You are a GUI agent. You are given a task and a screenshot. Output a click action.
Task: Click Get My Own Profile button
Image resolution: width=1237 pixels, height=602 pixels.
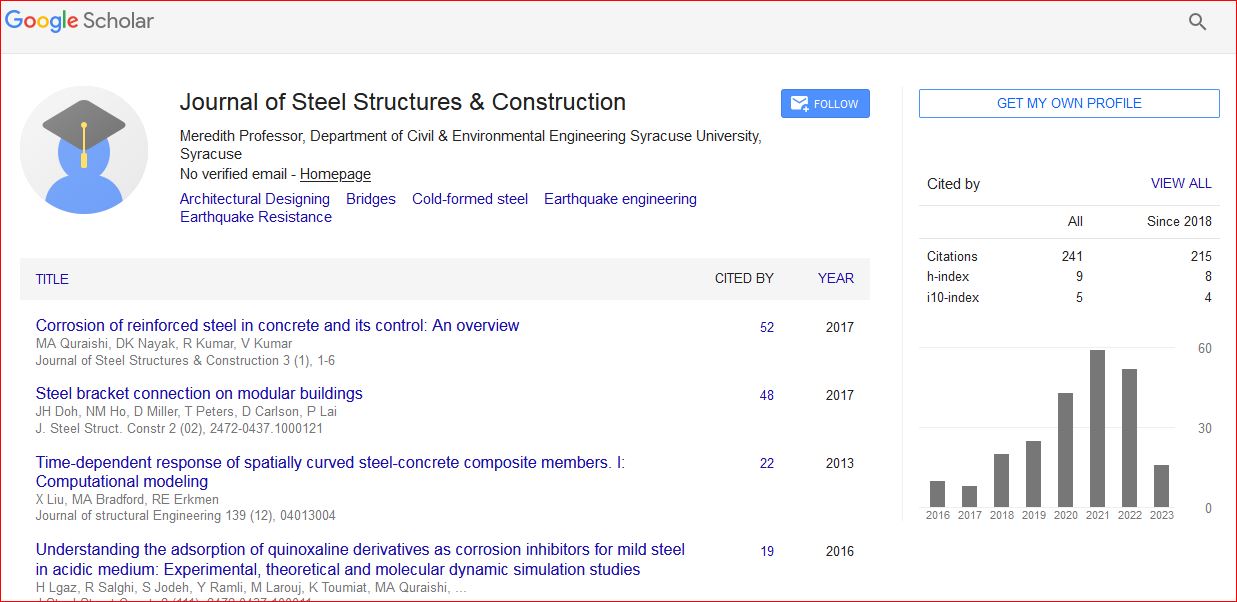tap(1069, 103)
